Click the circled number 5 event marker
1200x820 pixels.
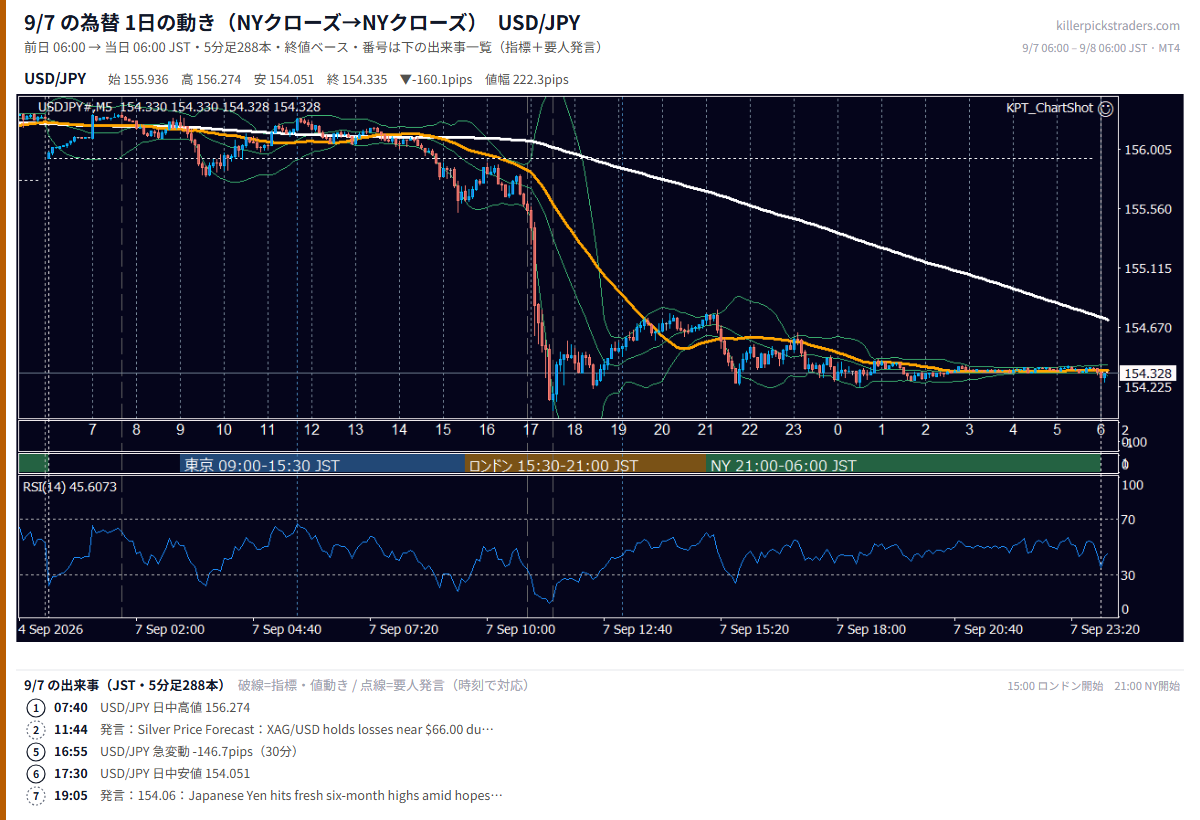36,752
